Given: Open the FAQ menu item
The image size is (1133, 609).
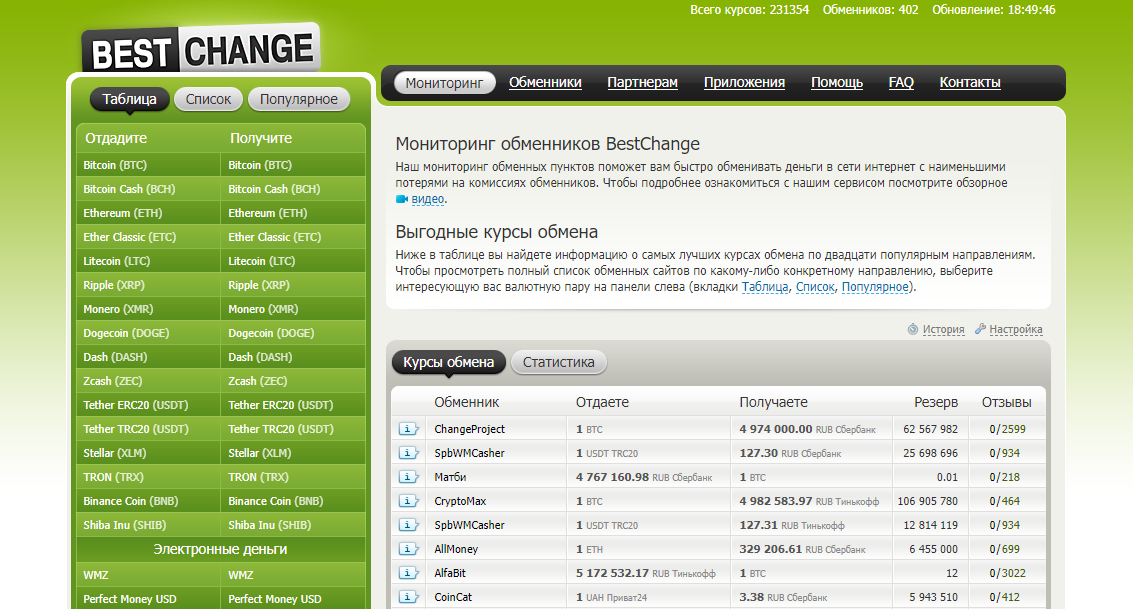Looking at the screenshot, I should [x=901, y=82].
